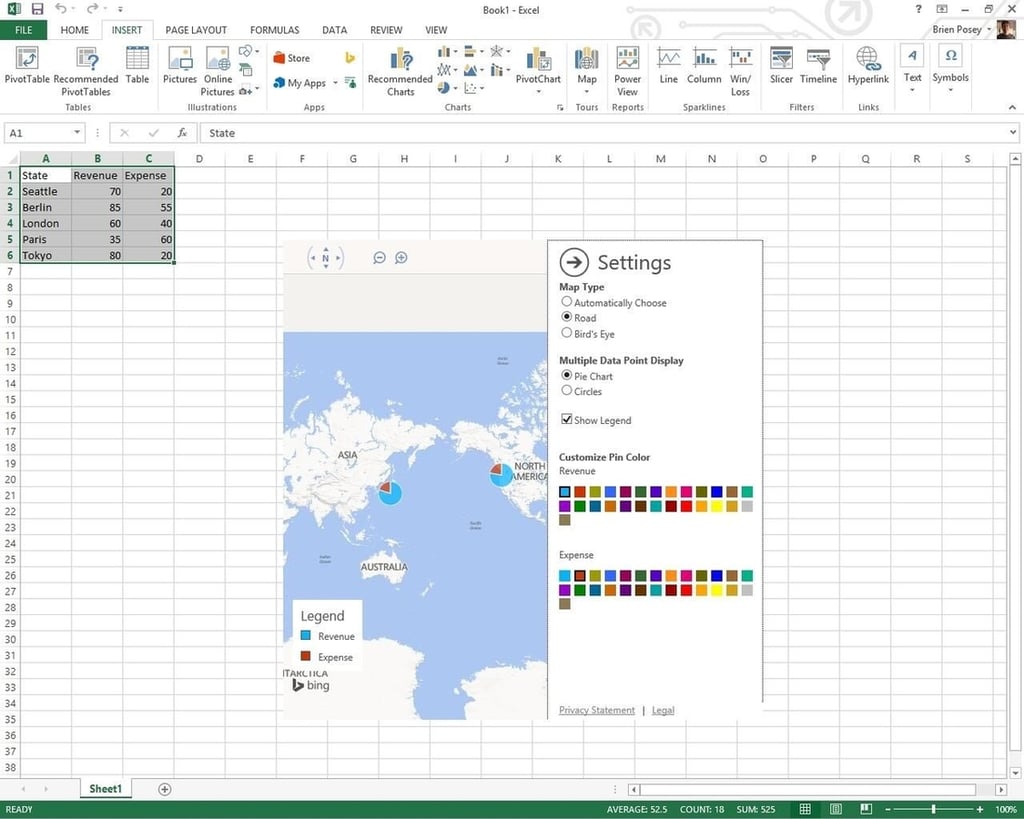Click the Brien Posey account name
Screen dimensions: 1024x819
click(x=957, y=29)
